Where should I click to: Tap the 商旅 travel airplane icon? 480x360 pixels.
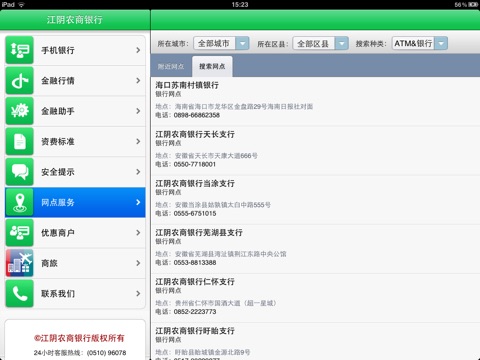(x=20, y=263)
